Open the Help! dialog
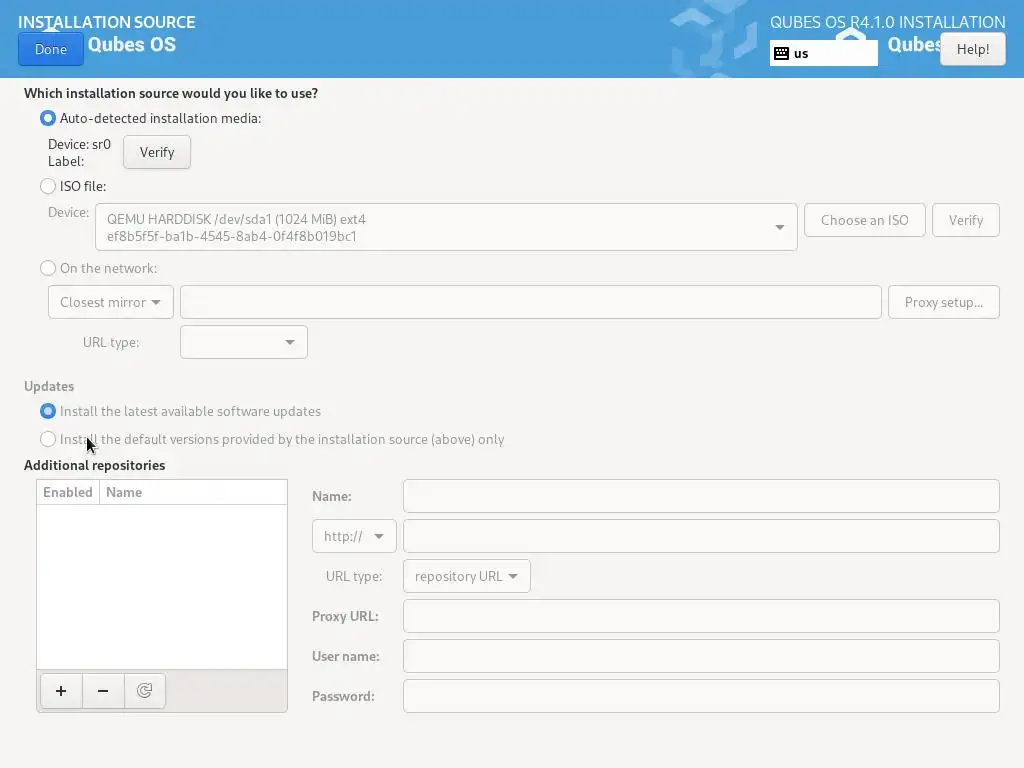Screen dimensions: 1024x768 tap(972, 49)
